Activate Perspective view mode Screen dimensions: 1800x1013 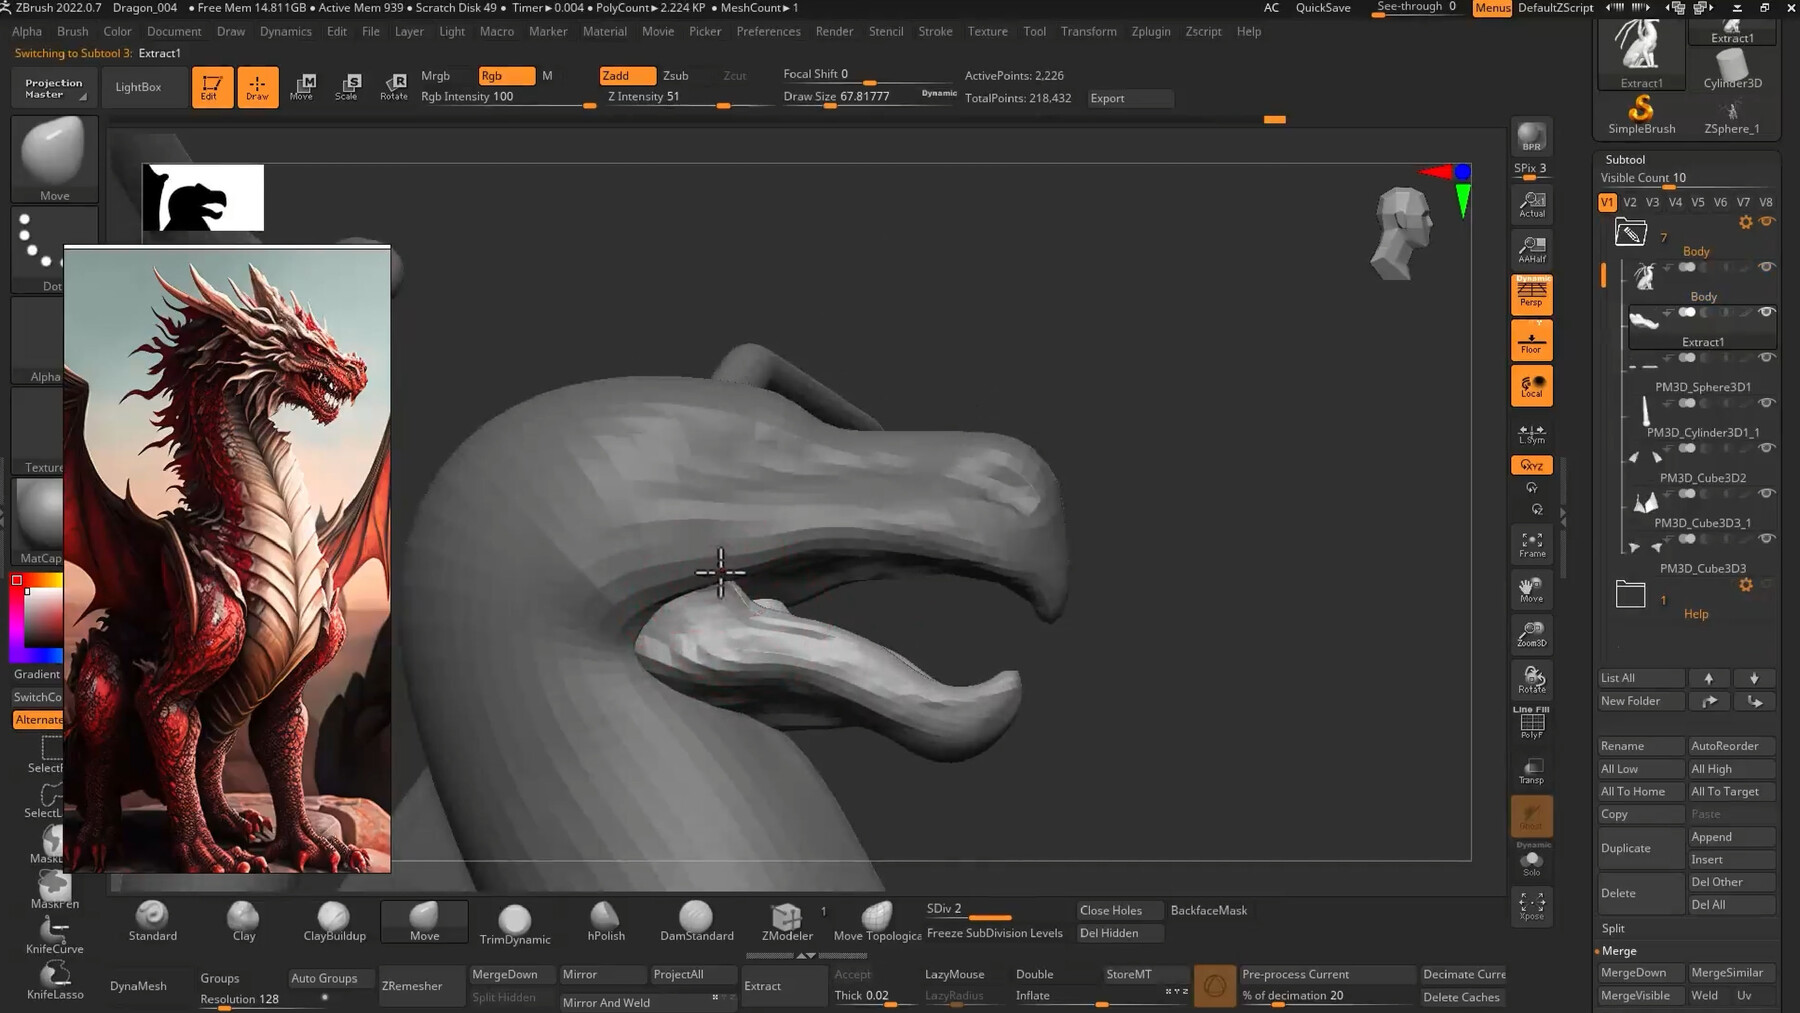[1531, 295]
